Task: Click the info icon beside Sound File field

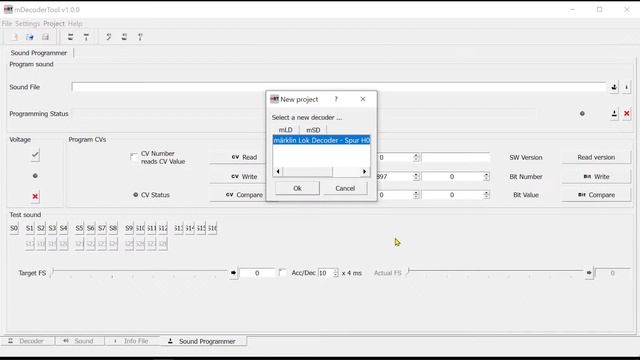Action: [x=627, y=87]
